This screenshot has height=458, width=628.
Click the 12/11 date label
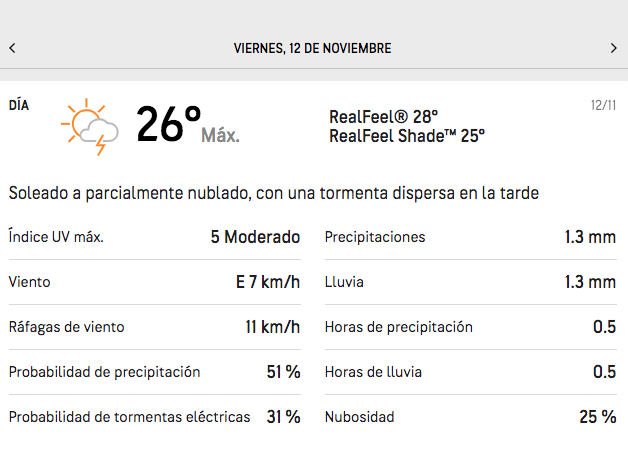(603, 104)
